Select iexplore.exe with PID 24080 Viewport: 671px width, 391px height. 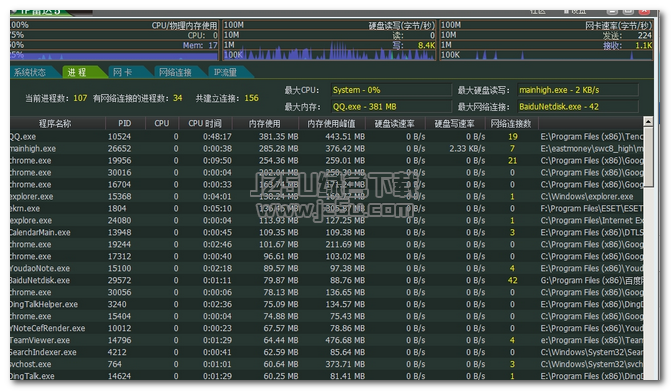pyautogui.click(x=327, y=220)
